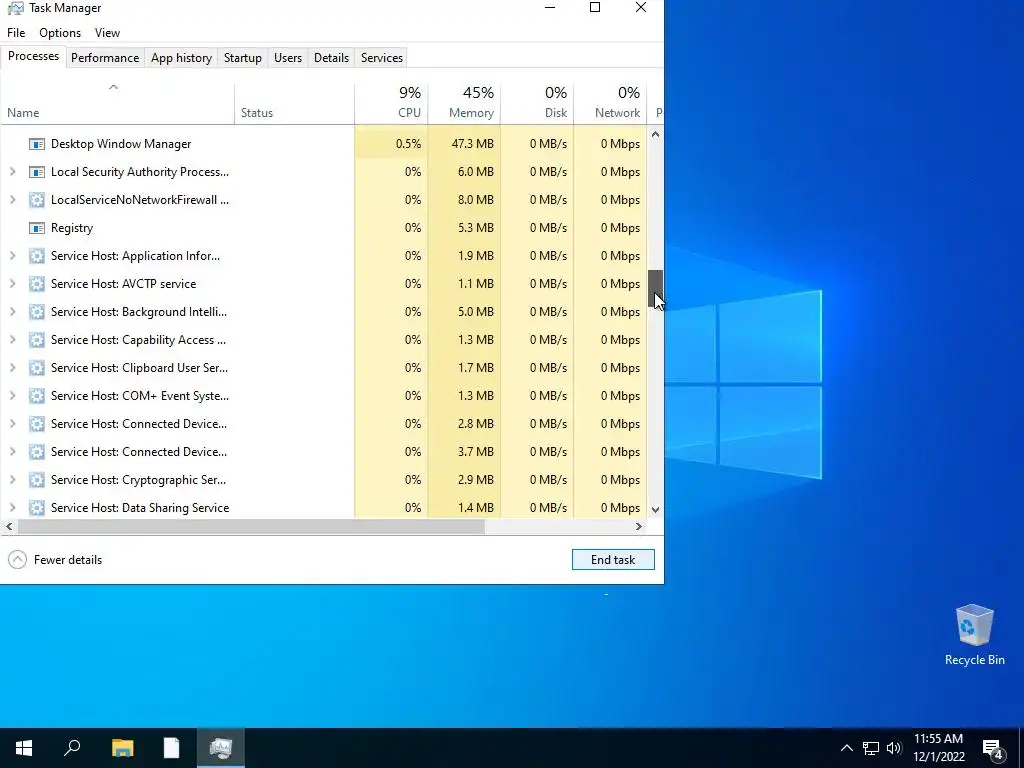Click the volume speaker tray icon

(x=894, y=748)
